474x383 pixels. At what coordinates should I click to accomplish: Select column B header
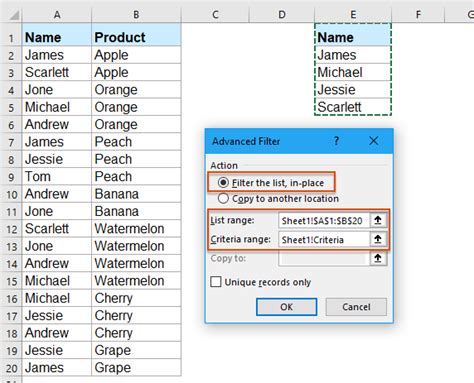click(136, 15)
